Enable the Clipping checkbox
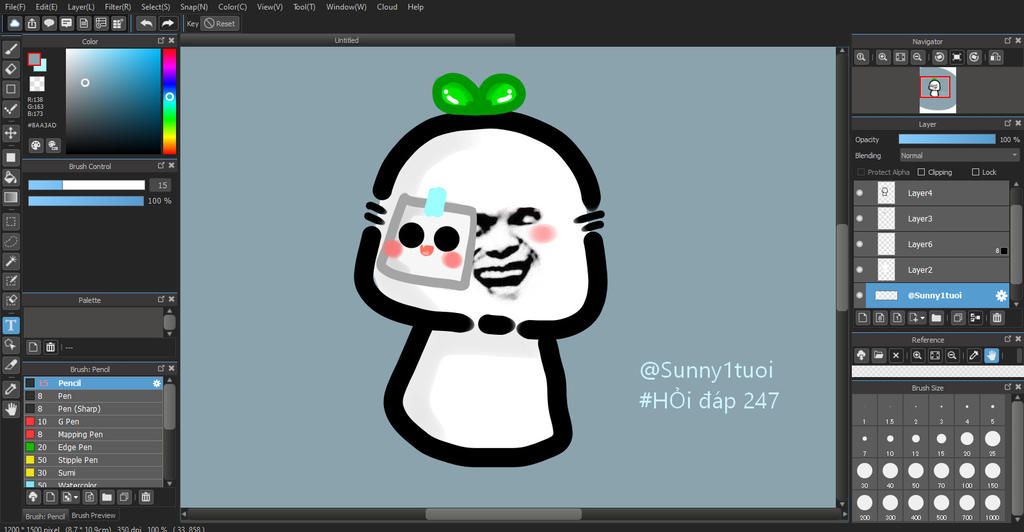This screenshot has height=532, width=1024. pos(921,172)
